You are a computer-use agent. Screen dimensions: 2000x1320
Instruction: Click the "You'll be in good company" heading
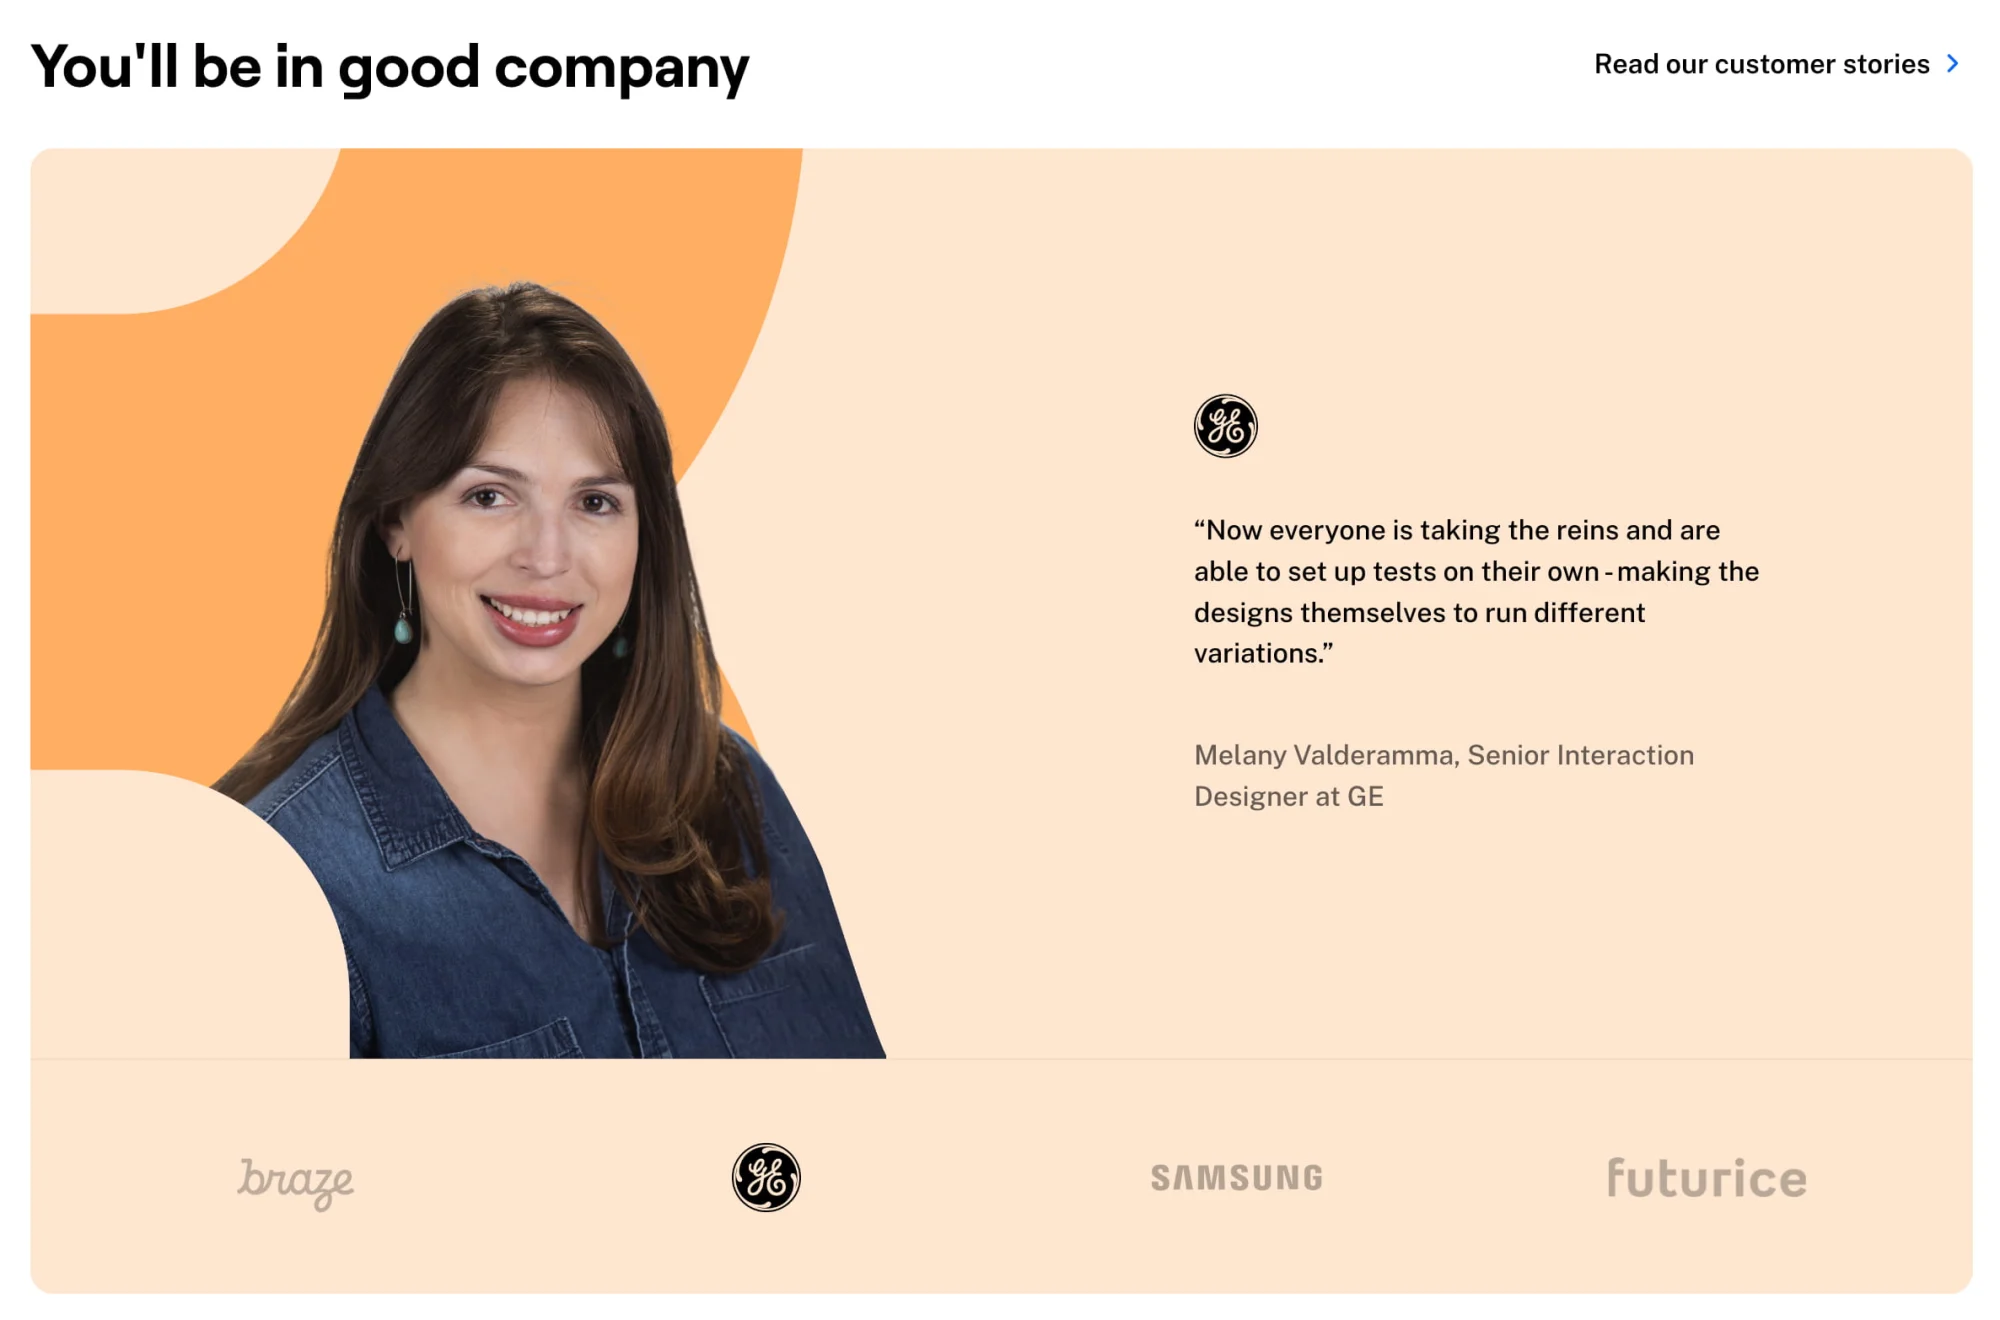click(390, 67)
